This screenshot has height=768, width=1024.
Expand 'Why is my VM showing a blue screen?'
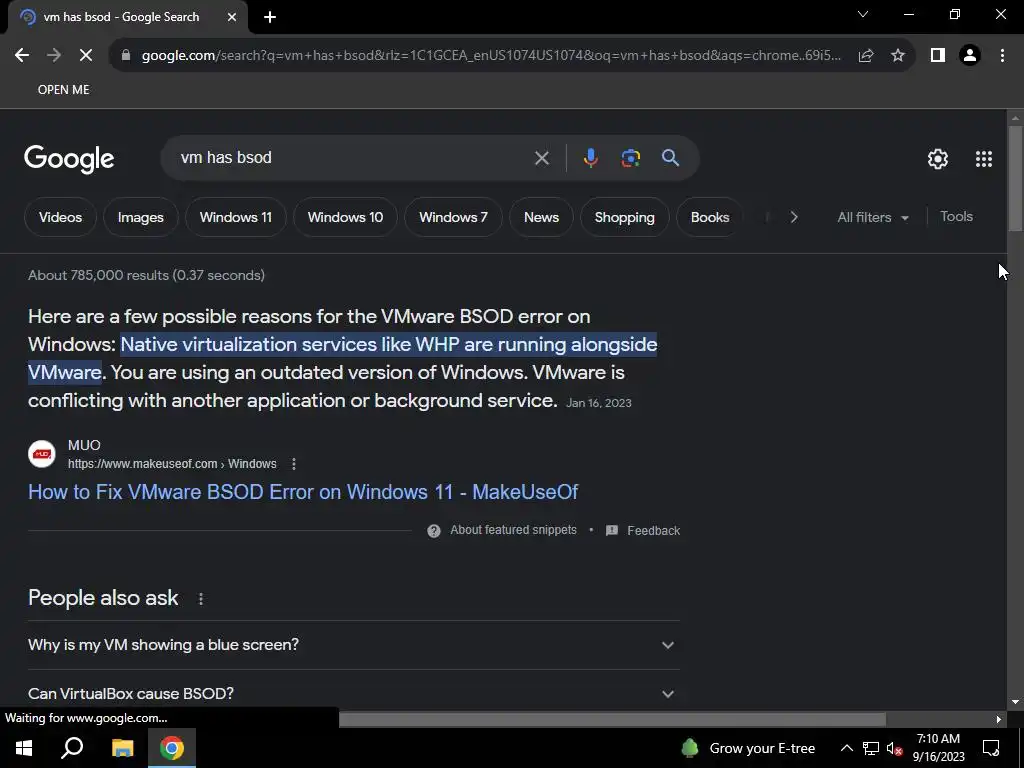pos(353,645)
